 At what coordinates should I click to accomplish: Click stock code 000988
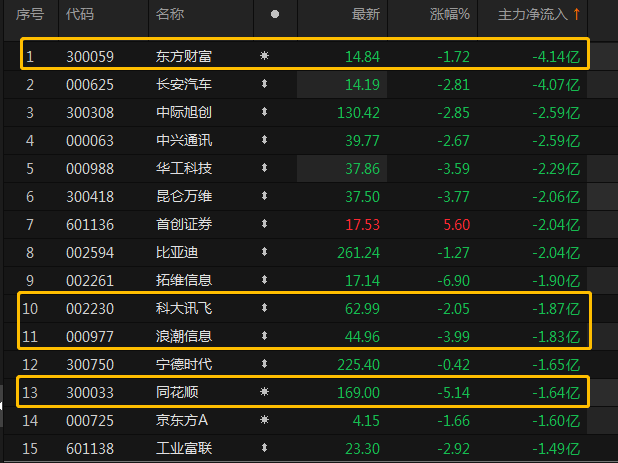(90, 169)
